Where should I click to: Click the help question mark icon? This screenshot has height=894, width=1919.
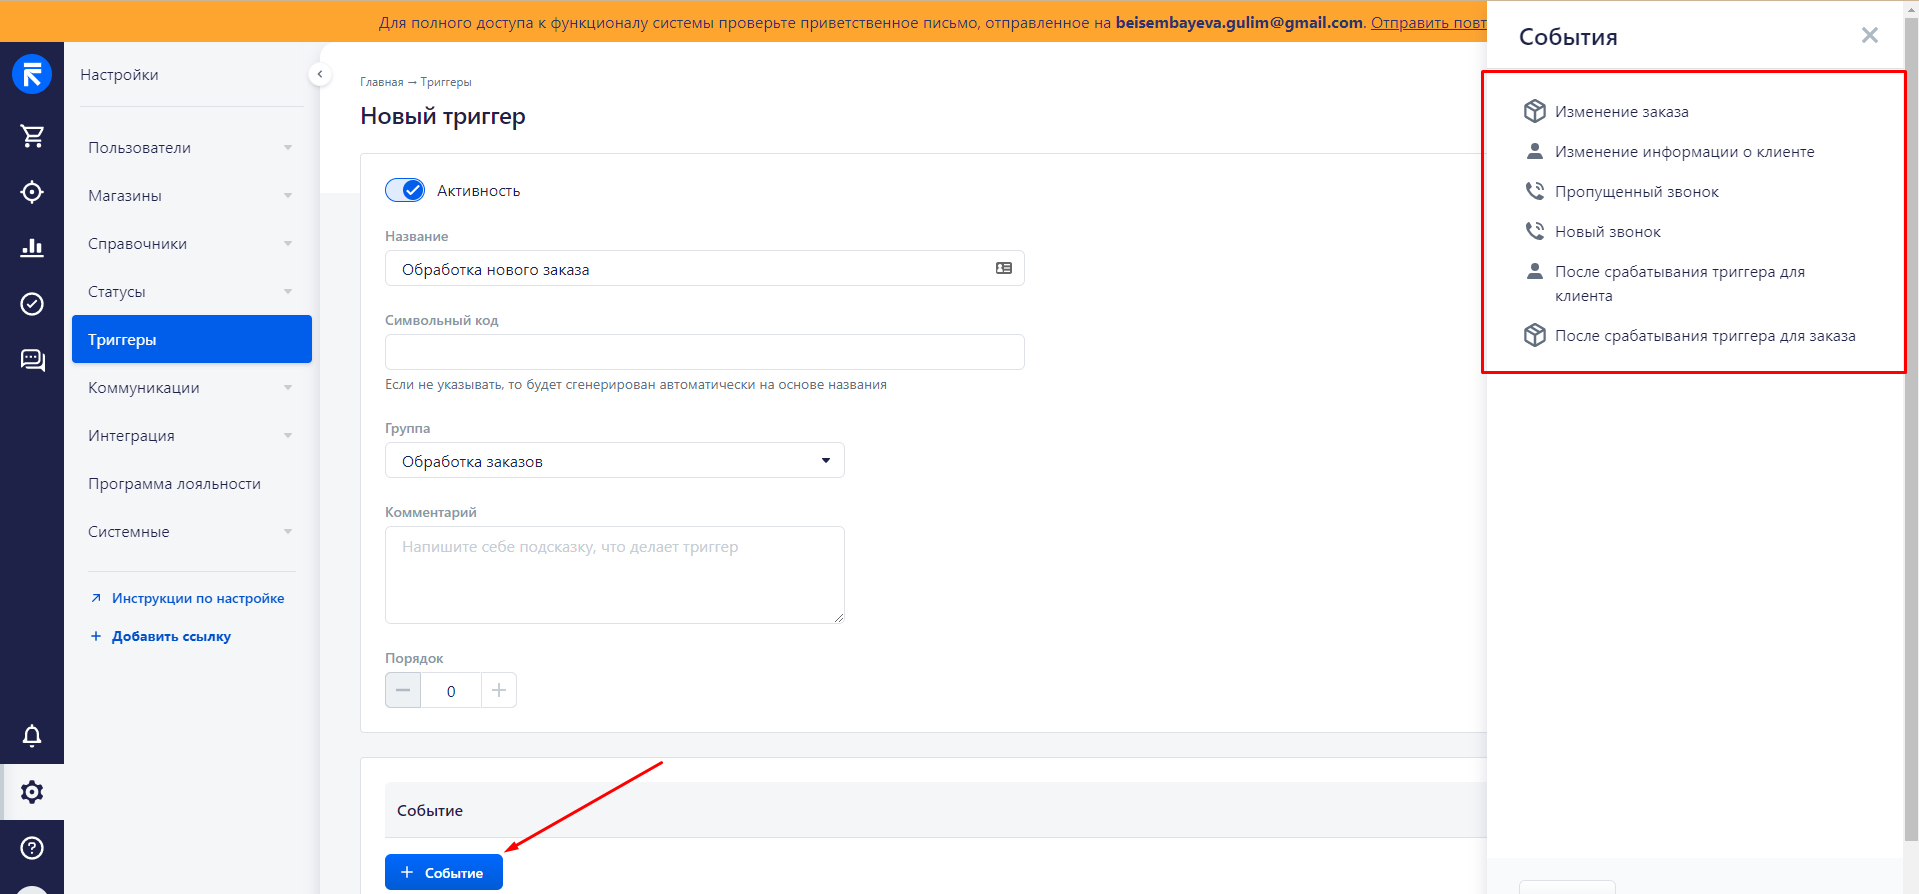pos(32,848)
